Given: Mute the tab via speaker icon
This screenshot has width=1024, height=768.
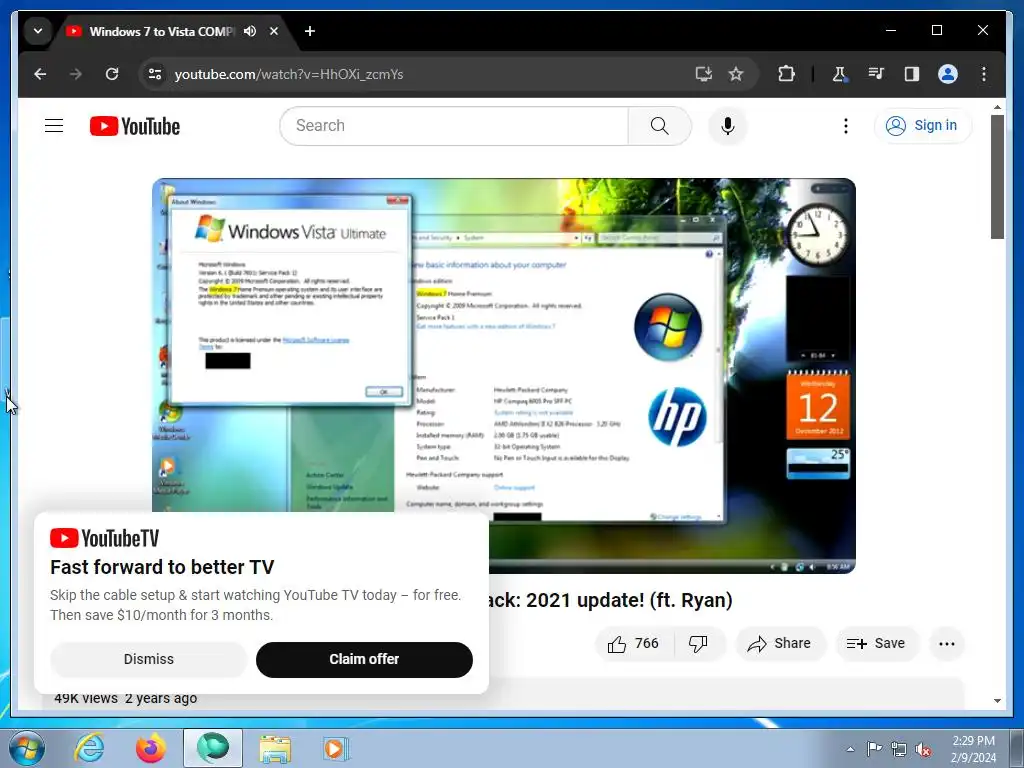Looking at the screenshot, I should 250,31.
